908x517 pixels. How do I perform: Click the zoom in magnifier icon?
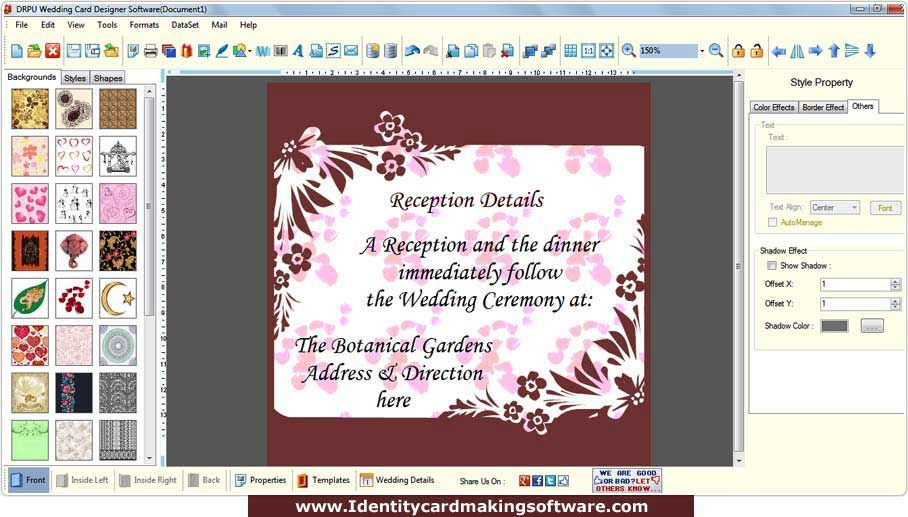pos(628,51)
